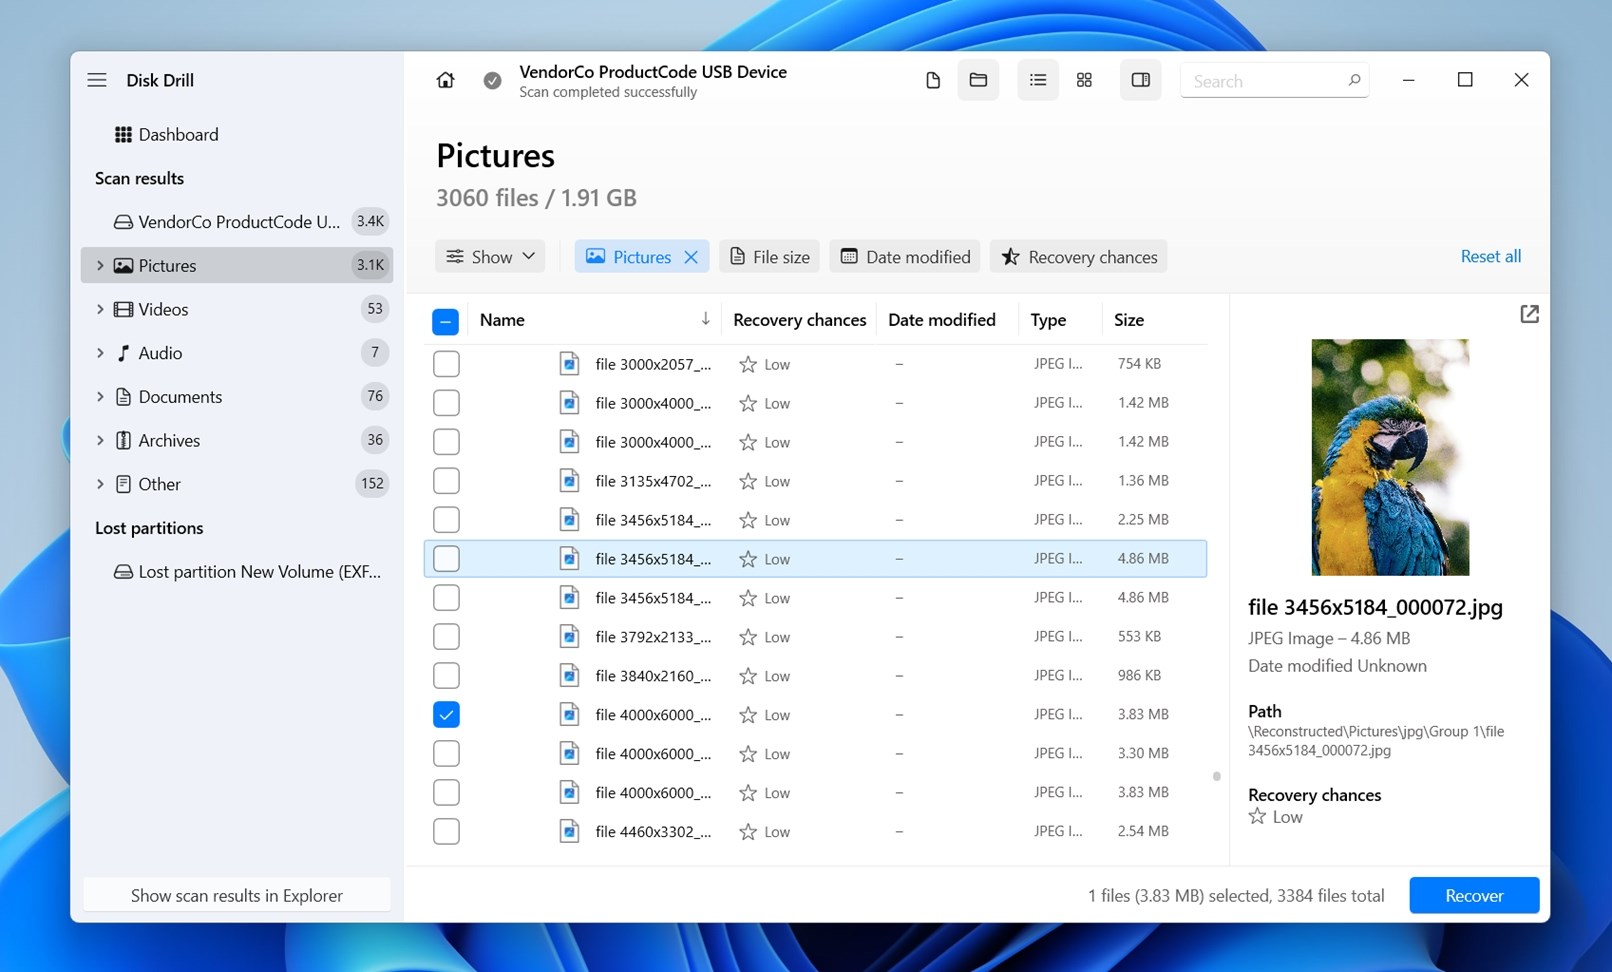The image size is (1612, 972).
Task: Expand the Archives tree node
Action: pyautogui.click(x=100, y=440)
